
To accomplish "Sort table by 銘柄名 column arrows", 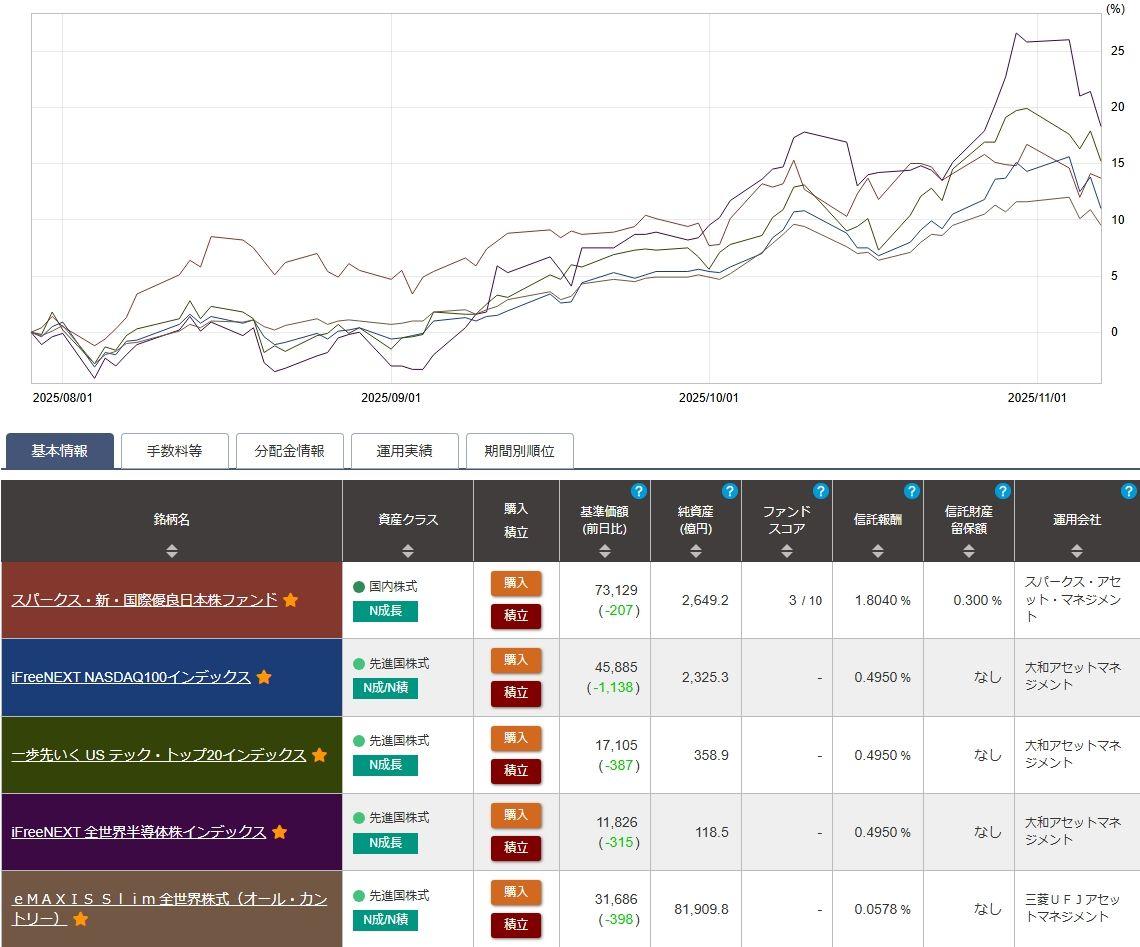I will pos(172,550).
